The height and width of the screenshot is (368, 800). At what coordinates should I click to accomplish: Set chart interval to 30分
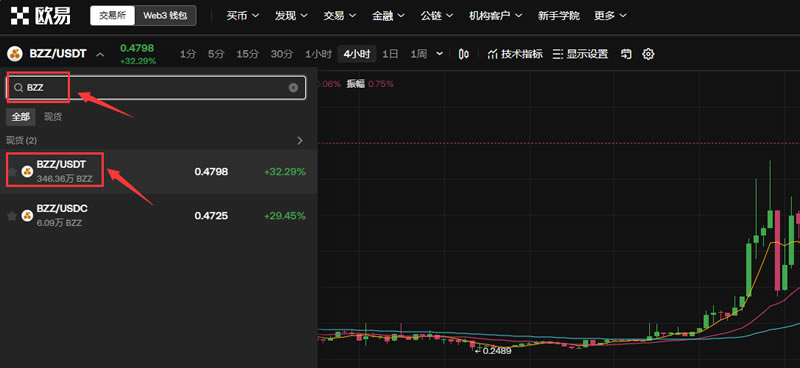point(282,54)
